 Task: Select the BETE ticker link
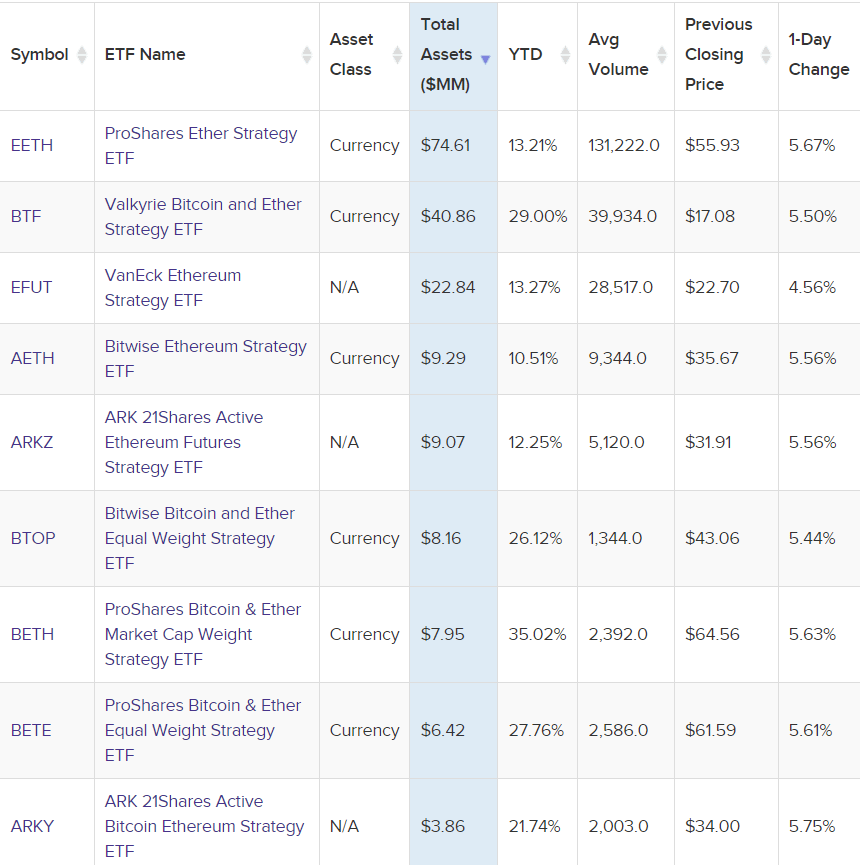[x=31, y=730]
